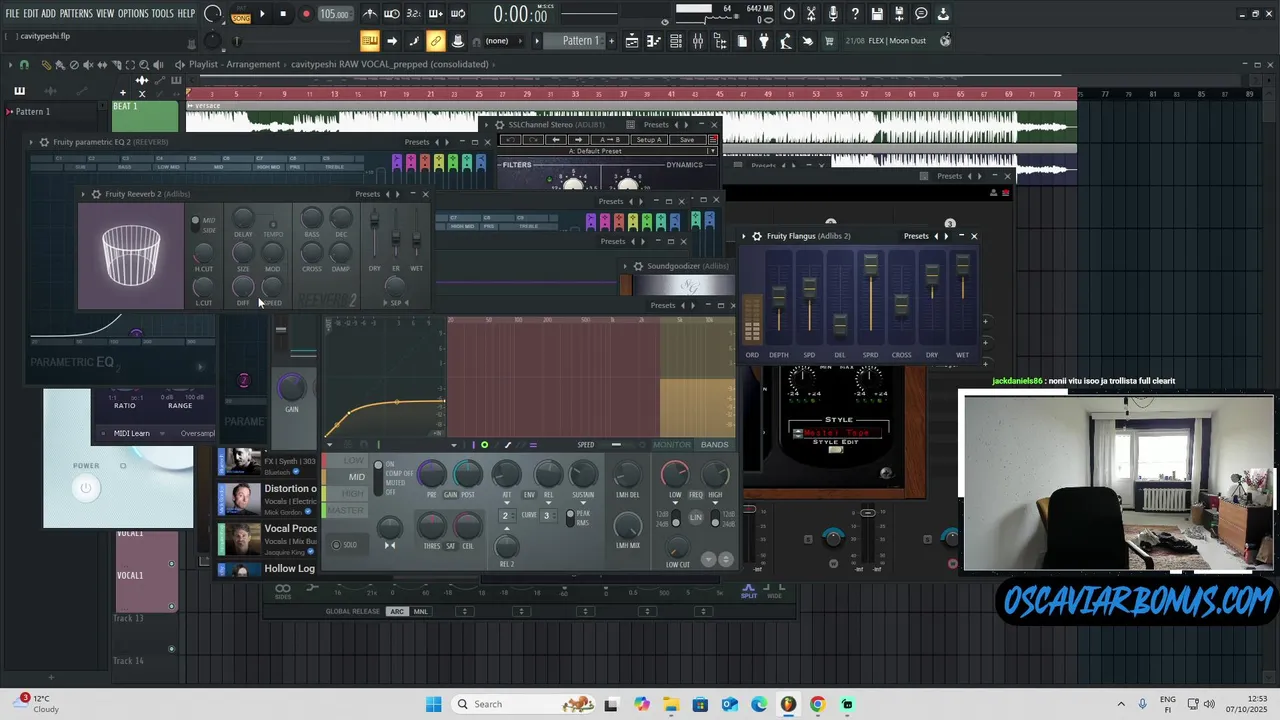Open the HELP menu

pos(186,14)
